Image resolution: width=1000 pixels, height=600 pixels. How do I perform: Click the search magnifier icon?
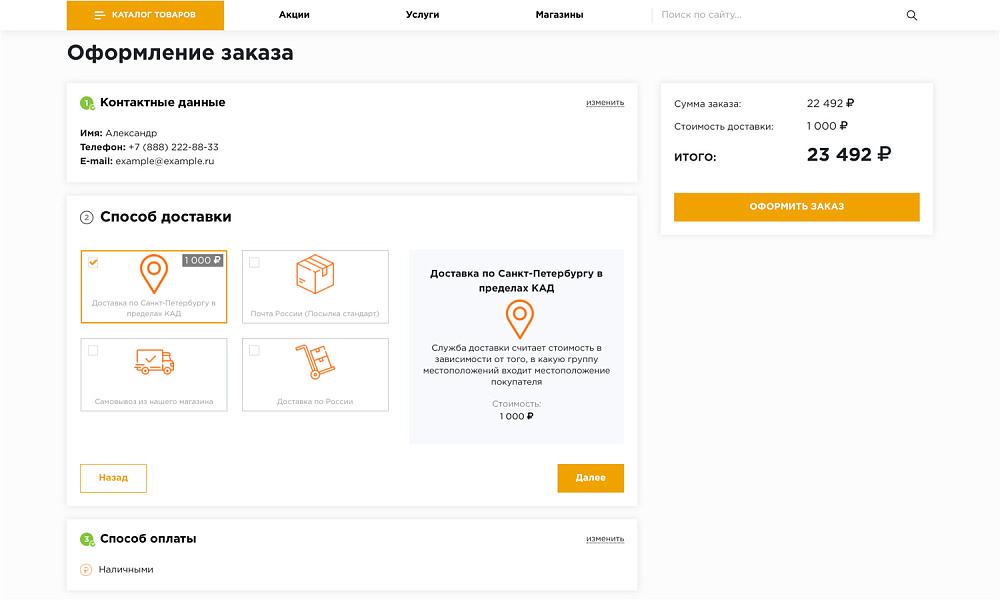tap(911, 15)
